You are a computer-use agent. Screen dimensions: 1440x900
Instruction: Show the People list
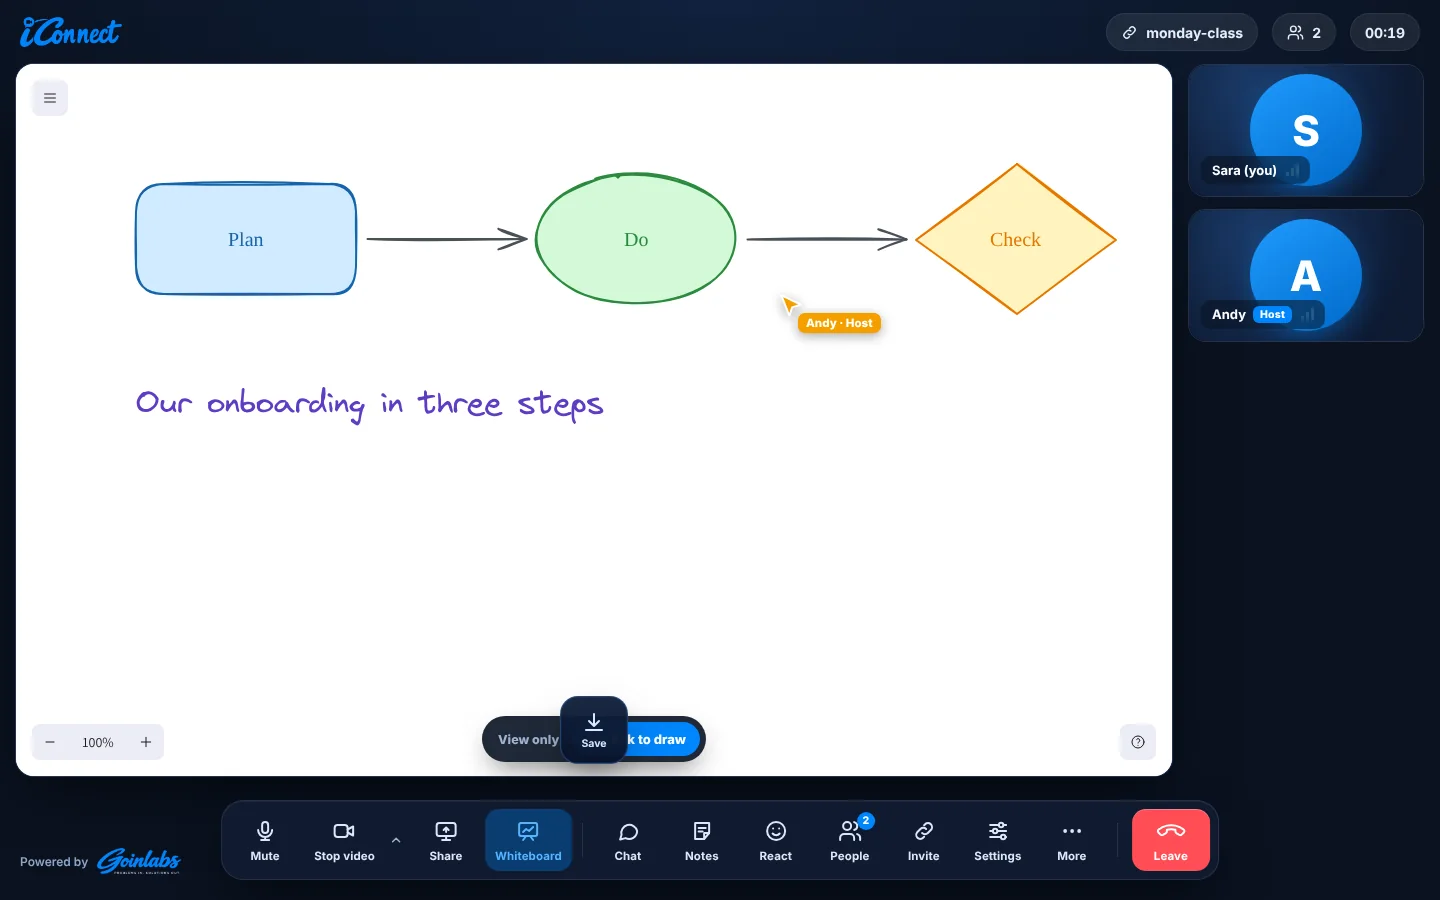point(850,840)
